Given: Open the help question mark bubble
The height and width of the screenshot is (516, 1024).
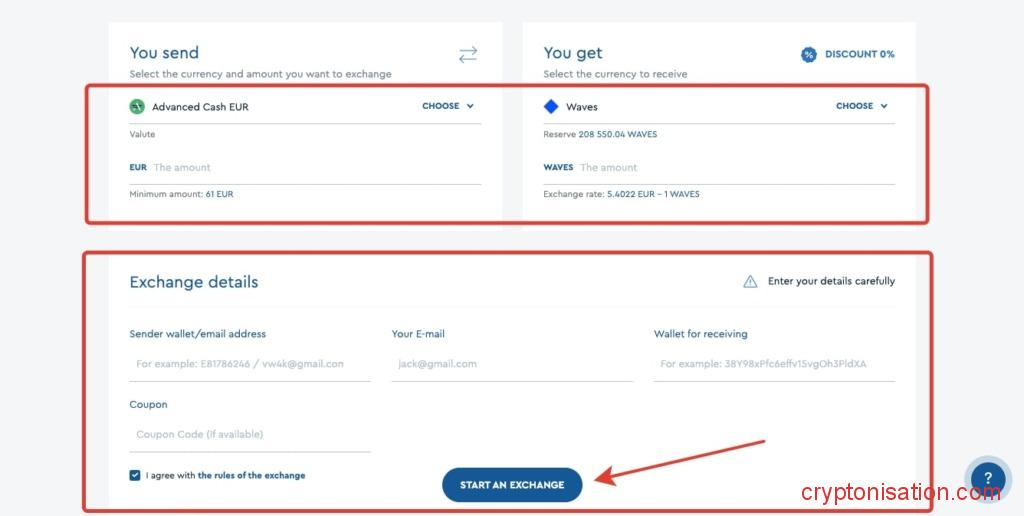Looking at the screenshot, I should click(987, 478).
